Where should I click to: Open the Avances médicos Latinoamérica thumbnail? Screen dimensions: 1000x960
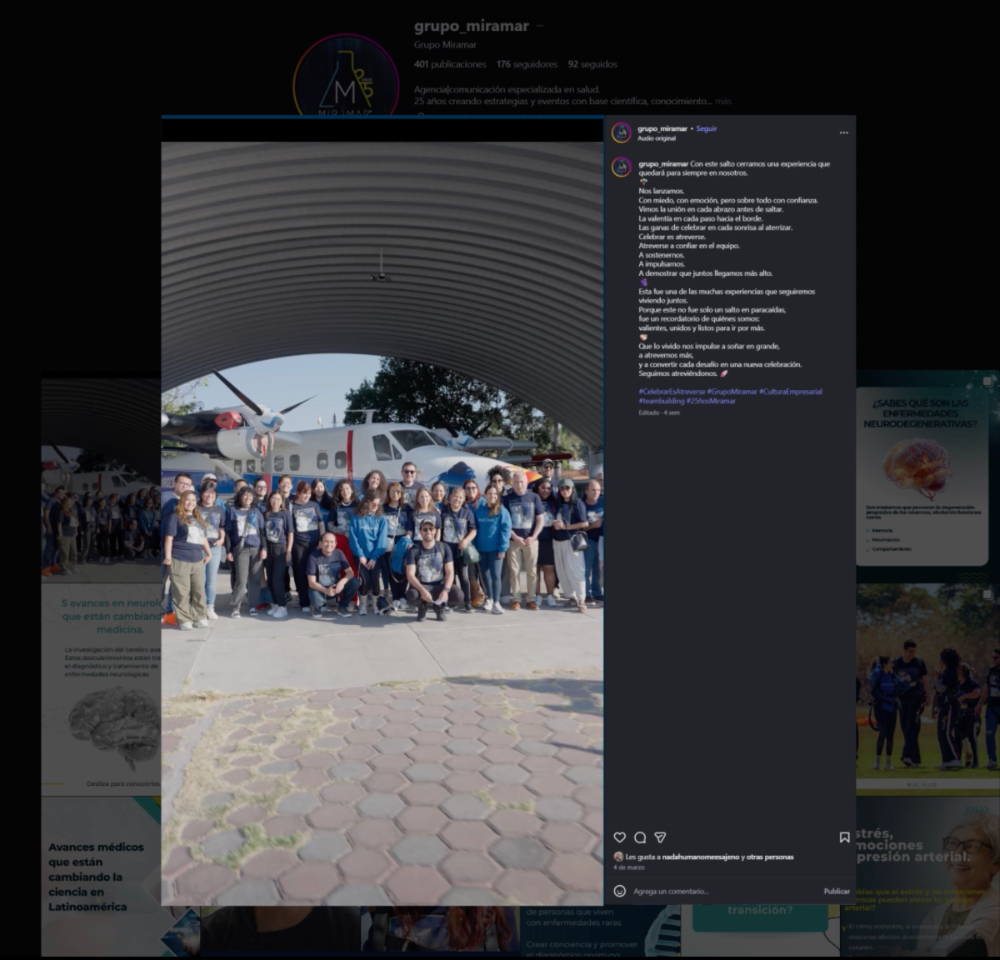point(101,876)
